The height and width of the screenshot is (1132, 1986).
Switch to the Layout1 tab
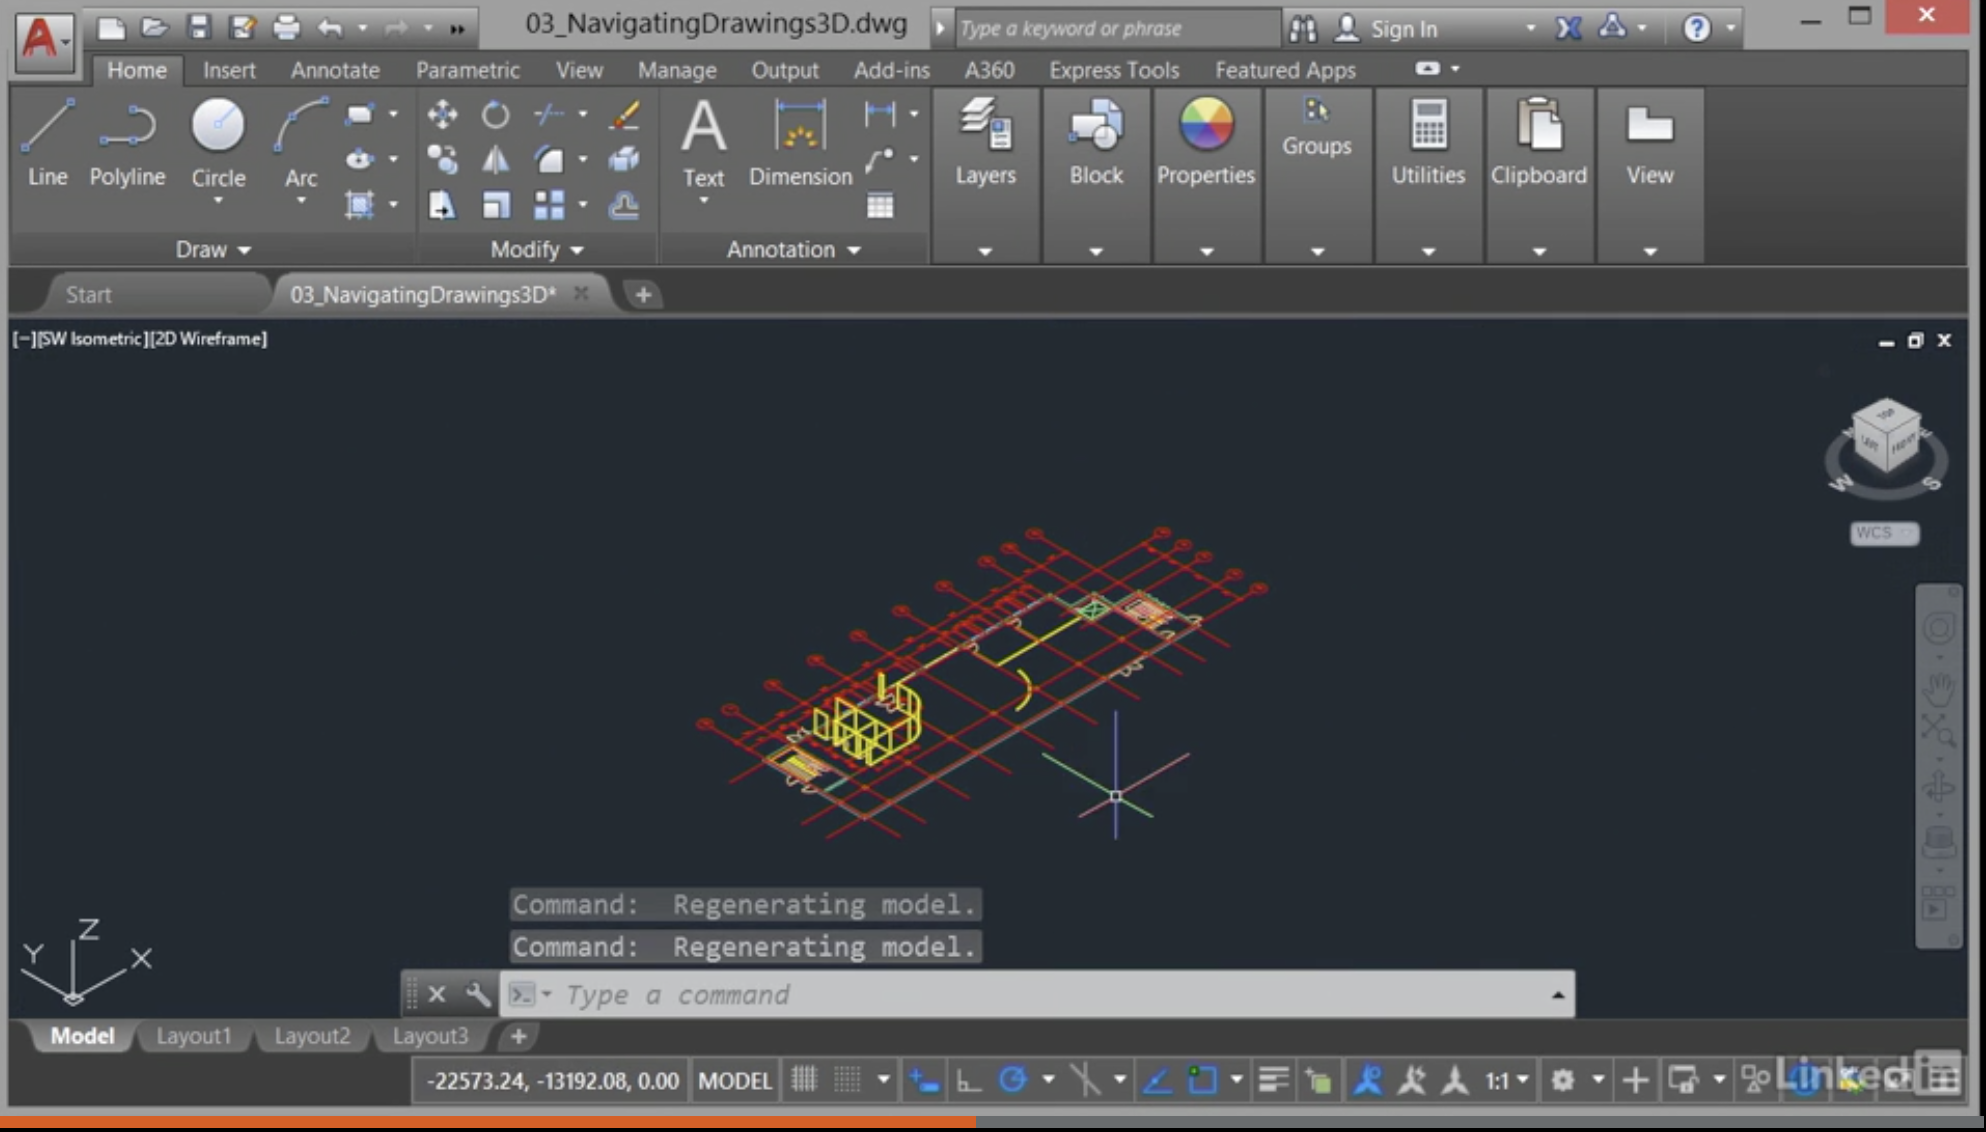point(194,1036)
